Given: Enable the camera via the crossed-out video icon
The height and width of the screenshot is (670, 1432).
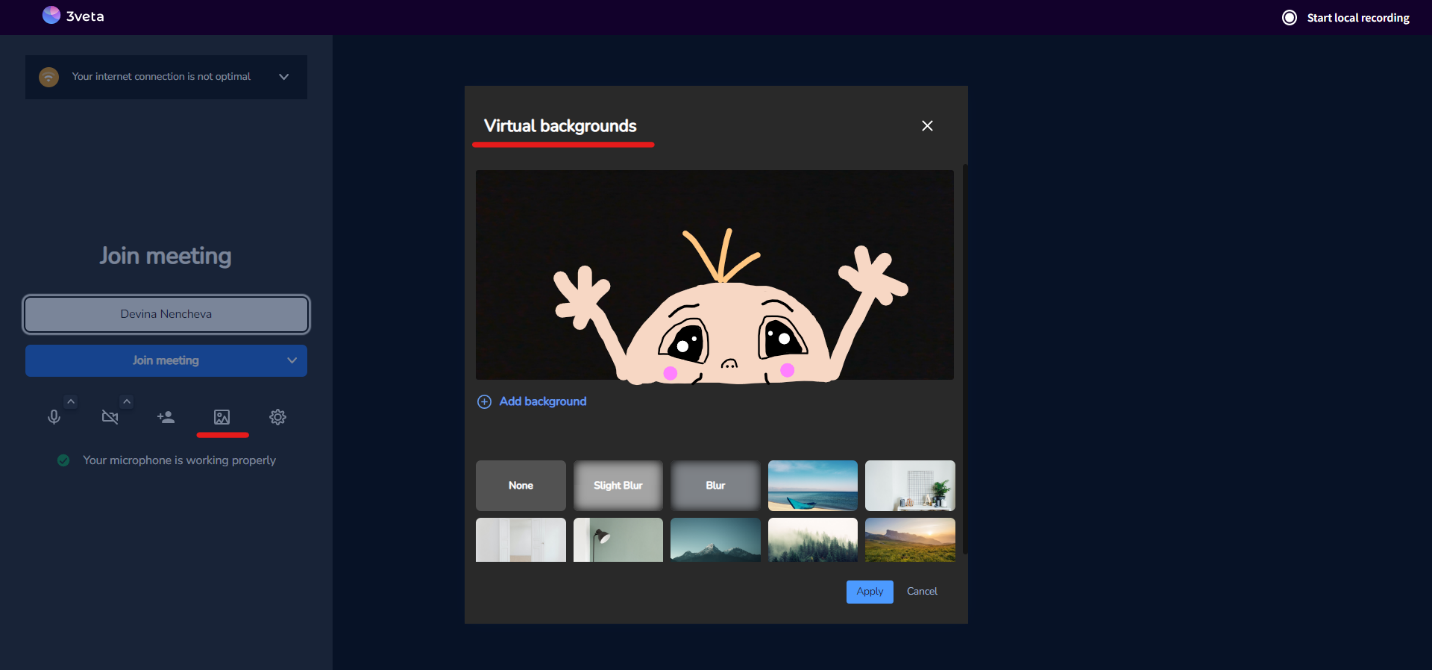Looking at the screenshot, I should [109, 417].
